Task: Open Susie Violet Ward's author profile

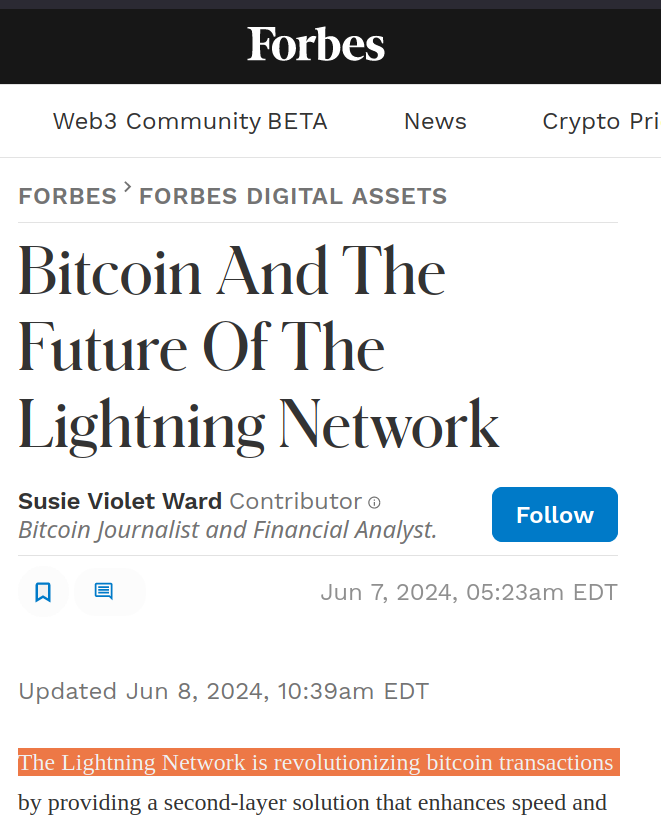Action: 120,502
